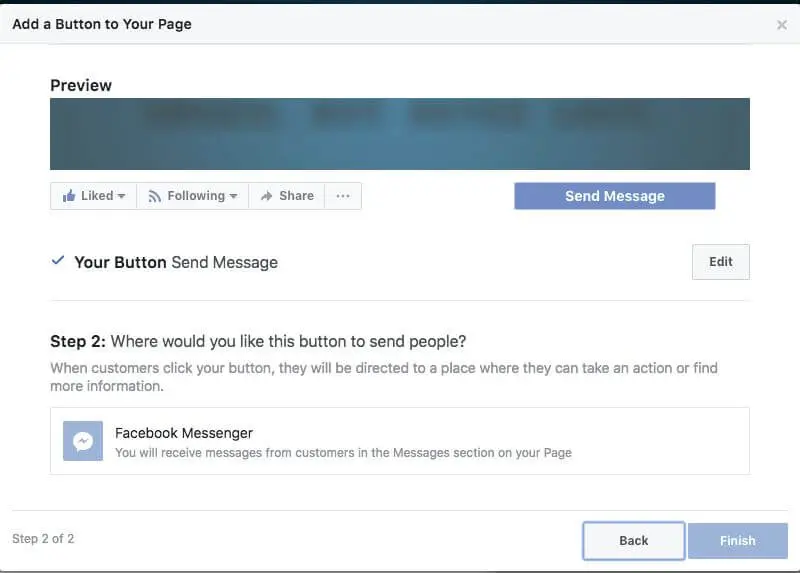The height and width of the screenshot is (573, 800).
Task: Click the 'When customers click your button' description
Action: [x=384, y=377]
